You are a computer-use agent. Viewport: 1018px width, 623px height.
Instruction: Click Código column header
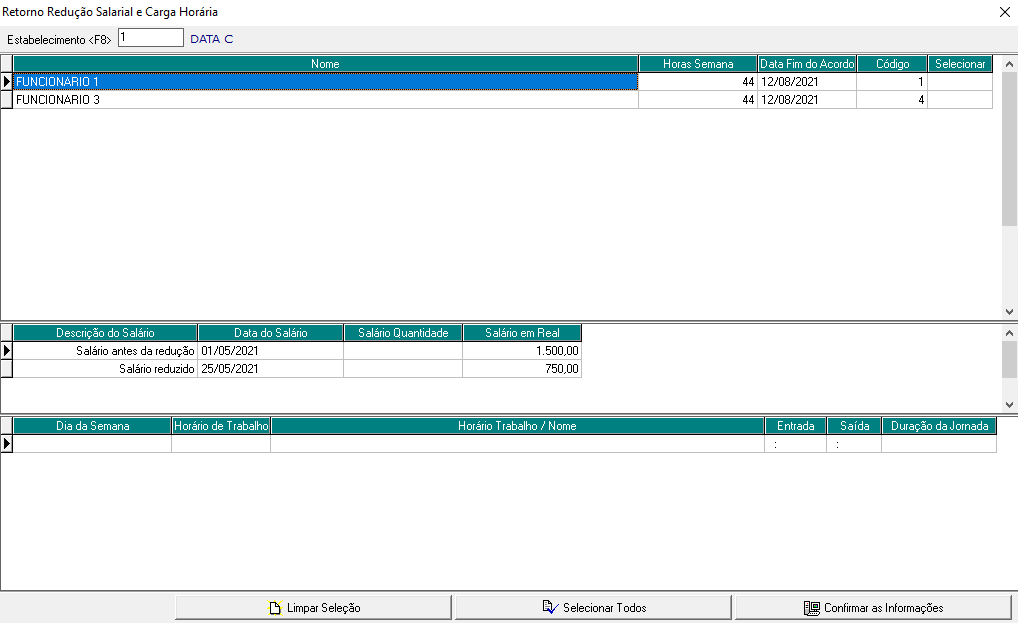pyautogui.click(x=893, y=64)
